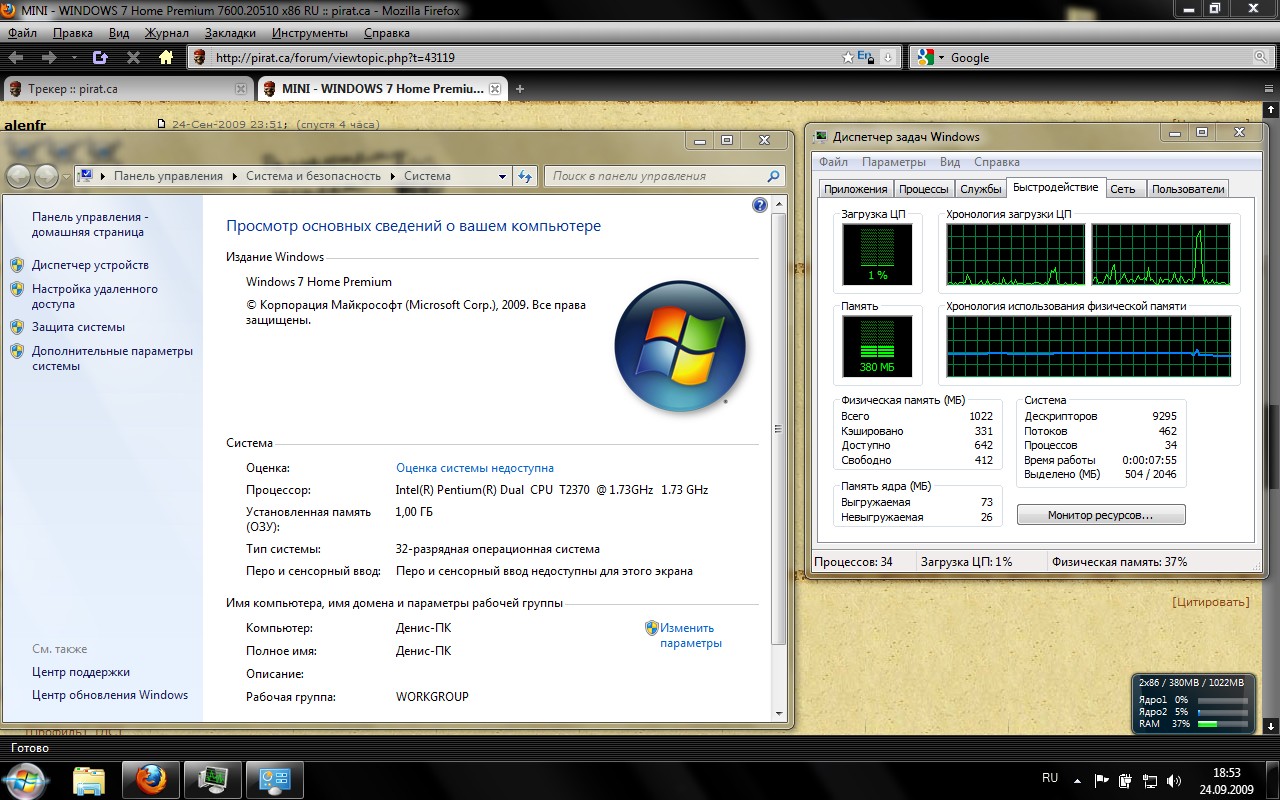Close the Трекер :: pirat.ca tab
The image size is (1280, 800).
(x=240, y=89)
